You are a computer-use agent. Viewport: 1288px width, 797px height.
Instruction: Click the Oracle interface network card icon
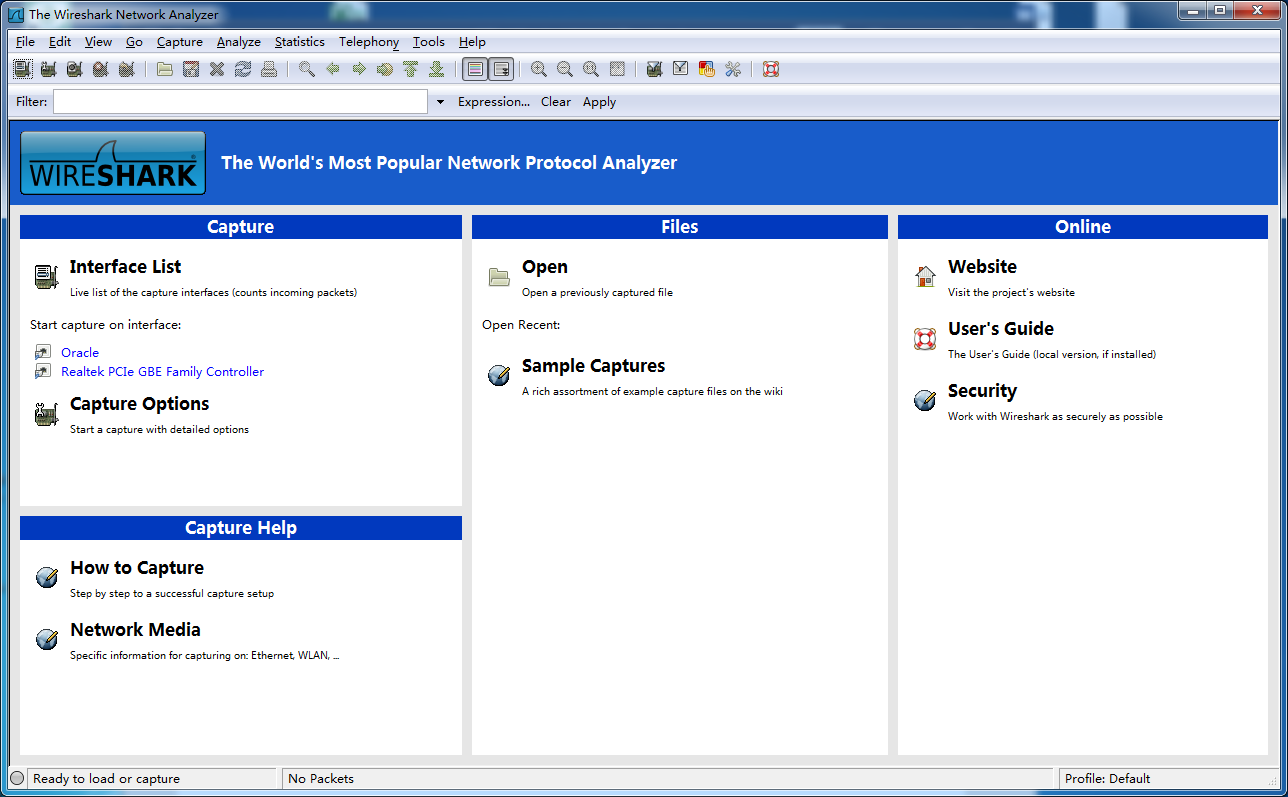click(42, 352)
